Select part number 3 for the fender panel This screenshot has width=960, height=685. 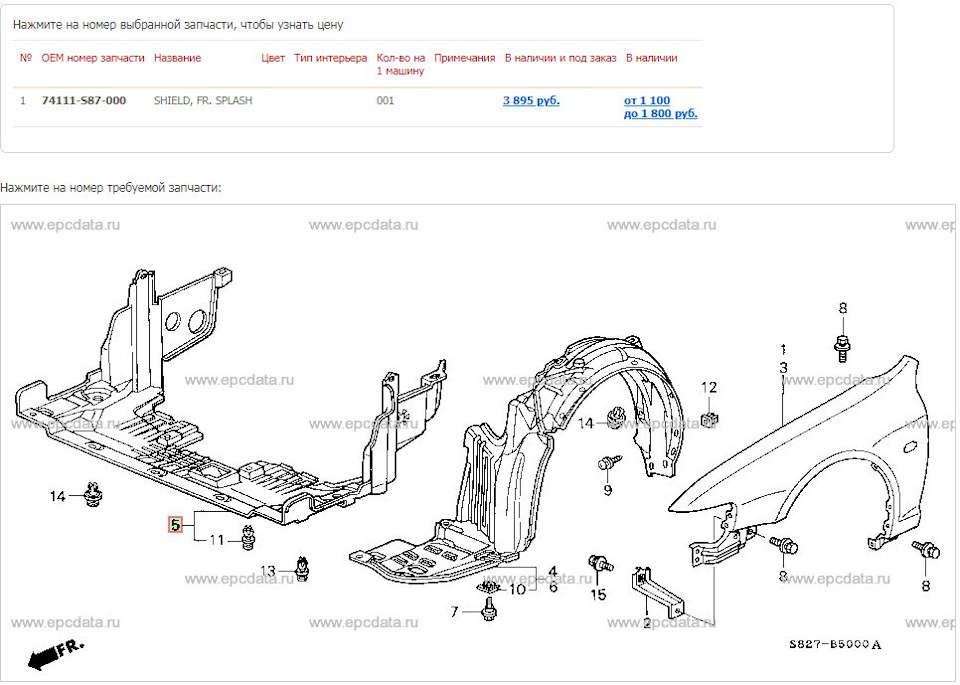tap(783, 368)
